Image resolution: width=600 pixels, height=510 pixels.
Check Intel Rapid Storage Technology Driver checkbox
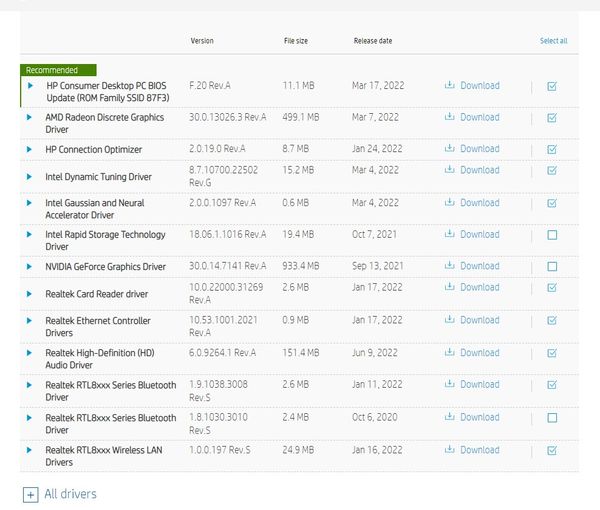coord(552,235)
